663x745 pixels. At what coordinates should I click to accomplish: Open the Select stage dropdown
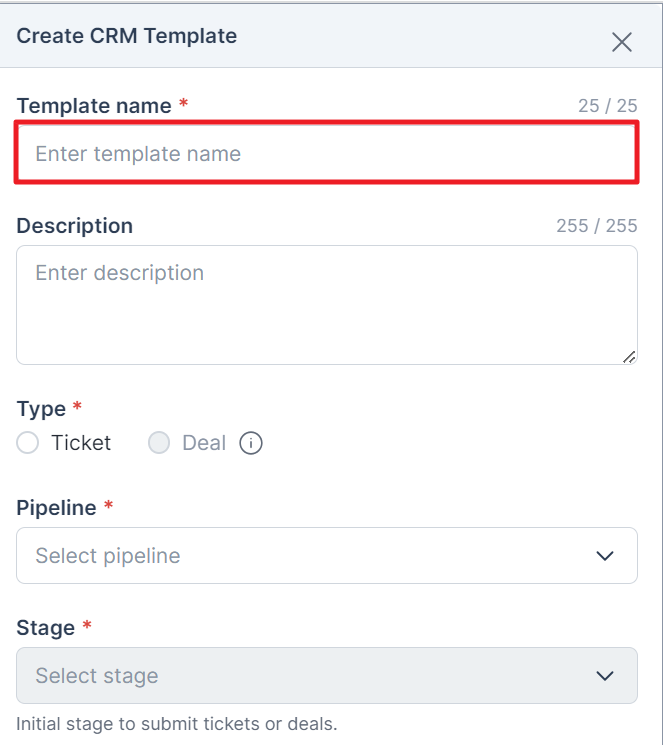click(x=327, y=675)
